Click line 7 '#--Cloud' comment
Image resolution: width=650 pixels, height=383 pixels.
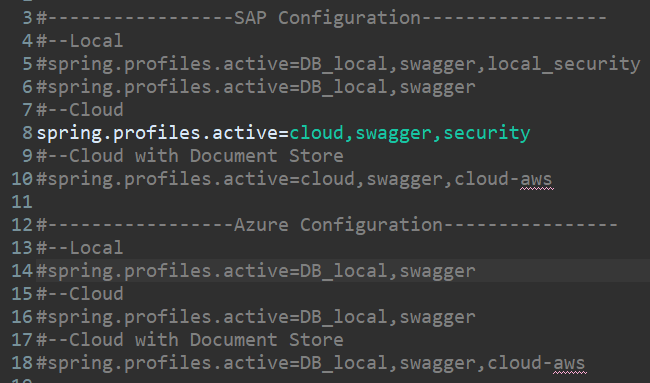80,110
